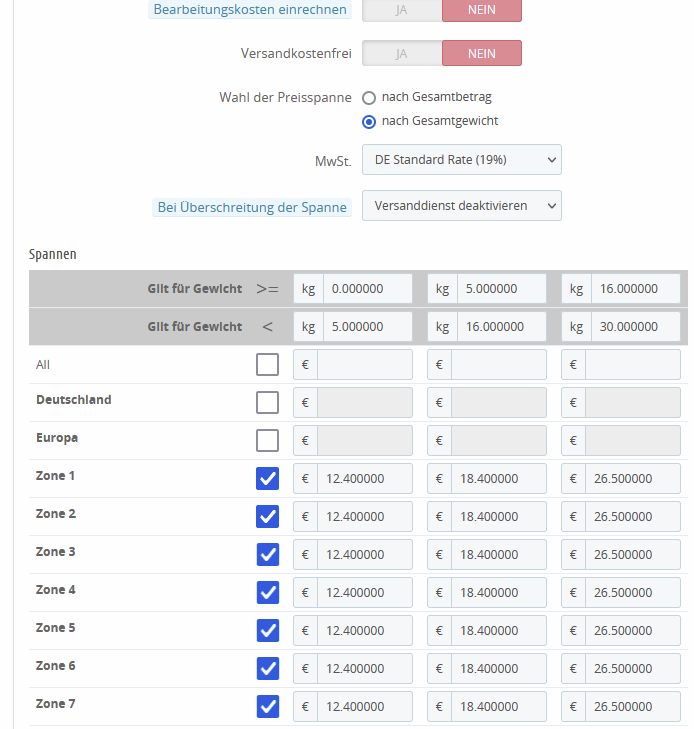Click the first weight >= field showing 0.000000

[x=364, y=289]
